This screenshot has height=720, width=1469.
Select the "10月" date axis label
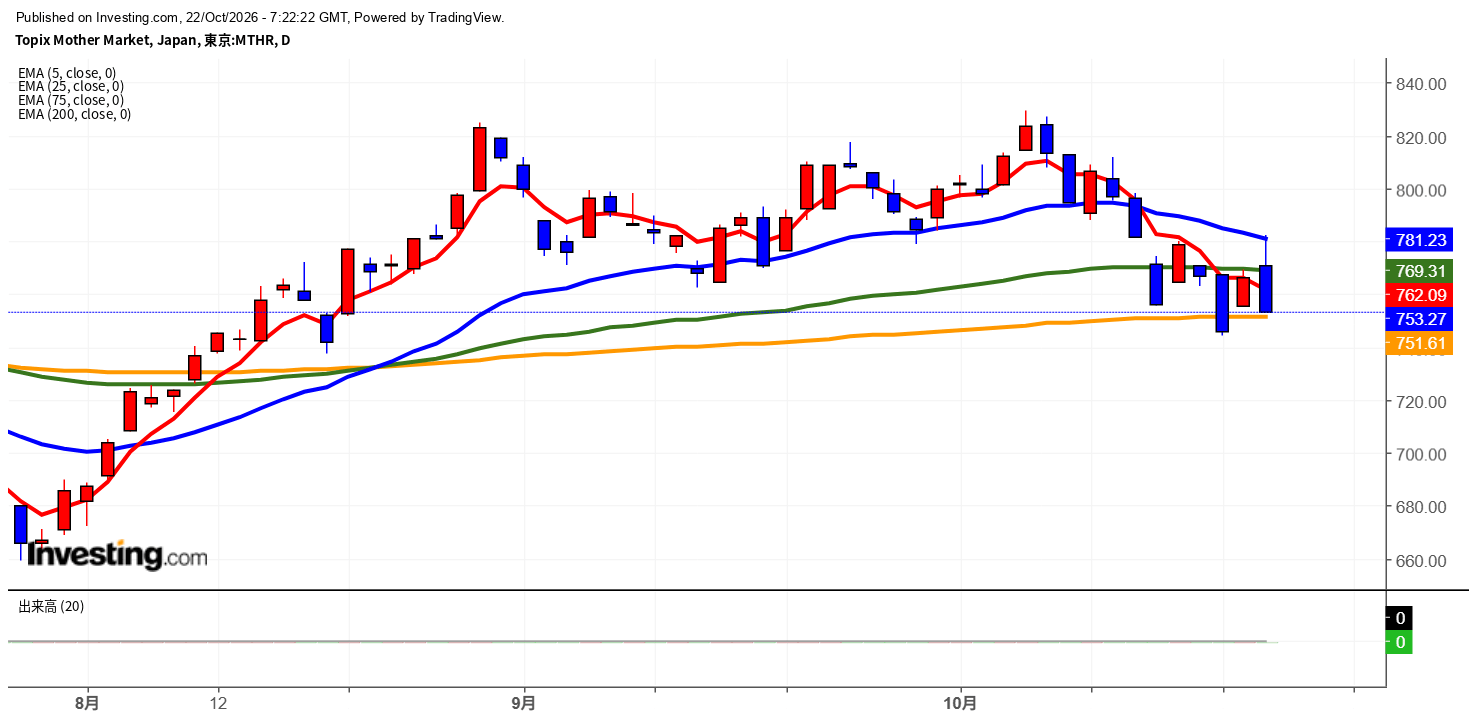[x=961, y=703]
